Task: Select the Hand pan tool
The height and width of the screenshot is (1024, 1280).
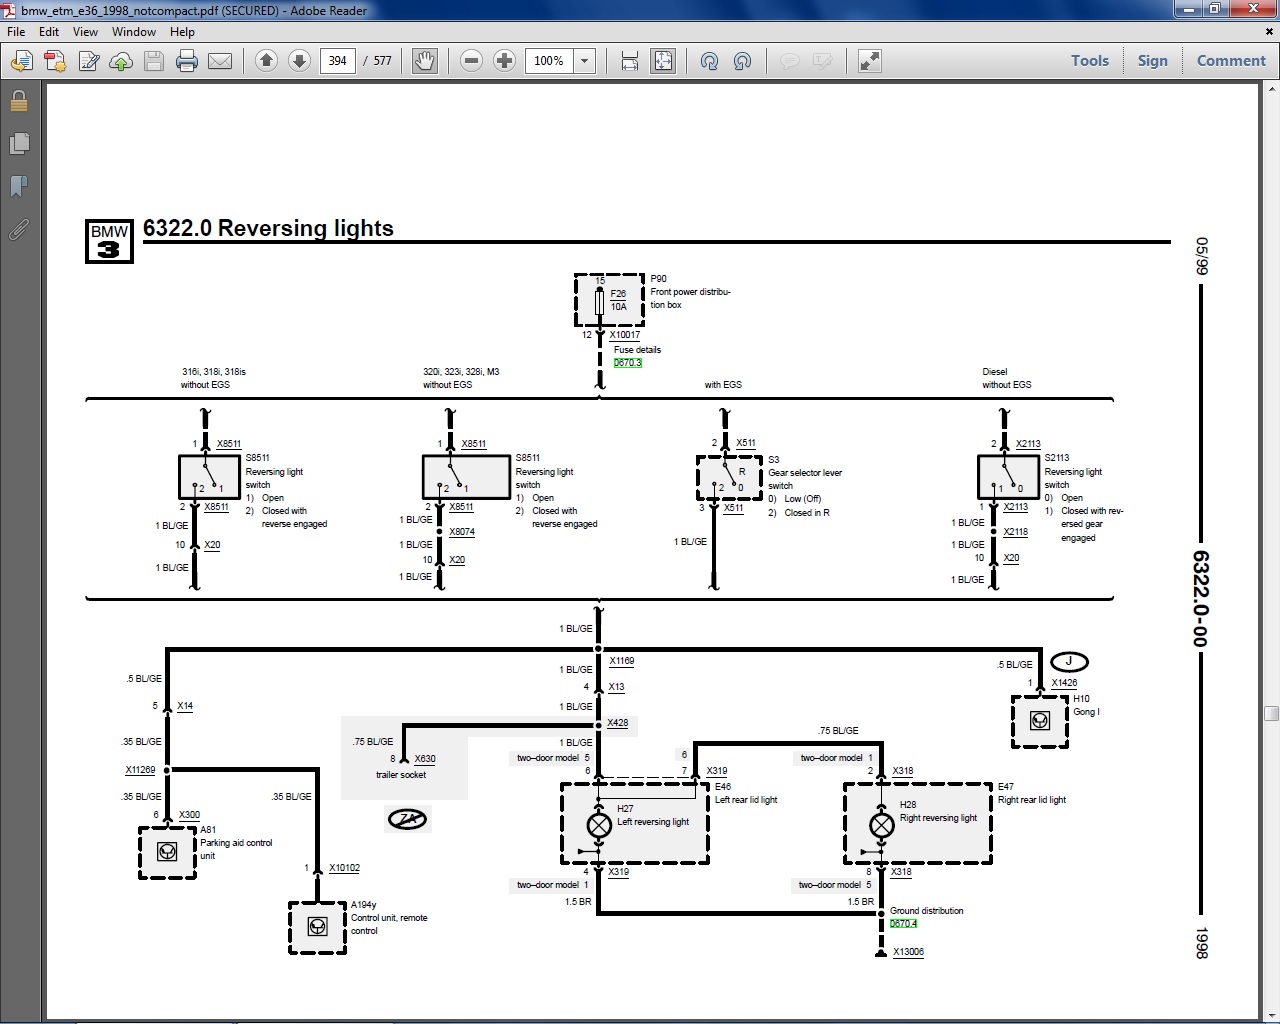Action: (425, 61)
